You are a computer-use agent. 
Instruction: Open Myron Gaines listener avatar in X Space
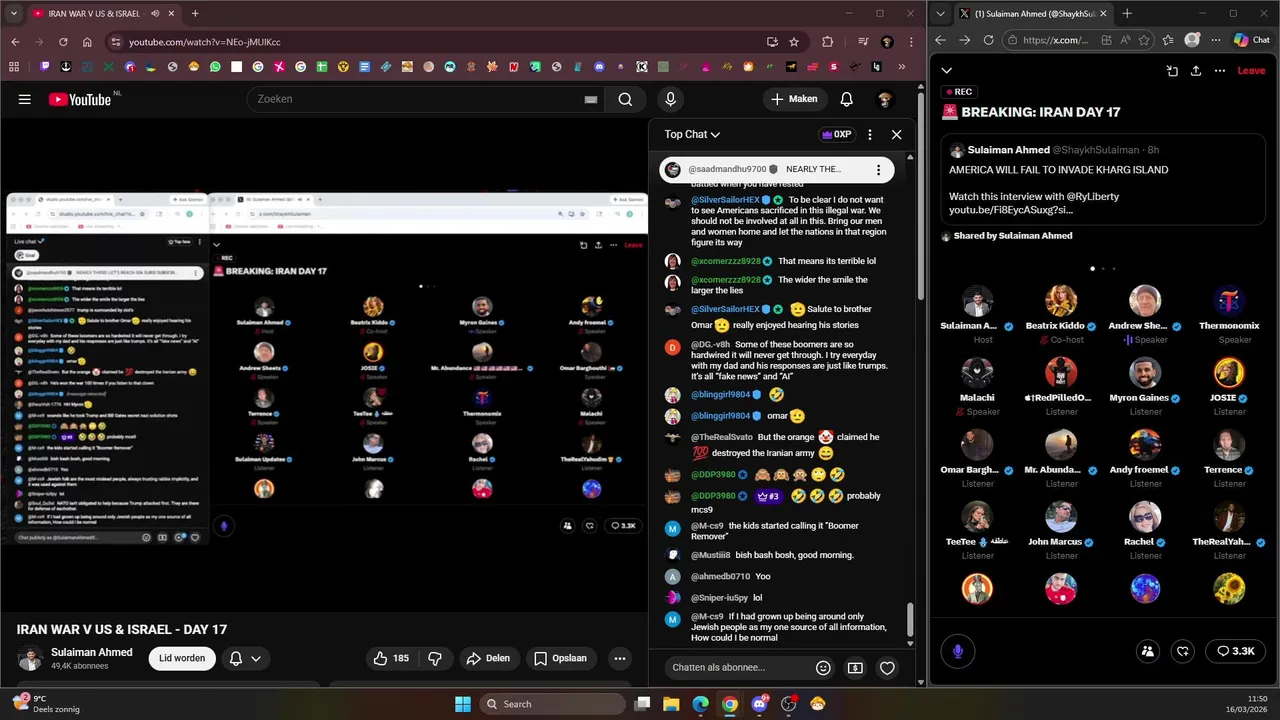tap(1145, 373)
